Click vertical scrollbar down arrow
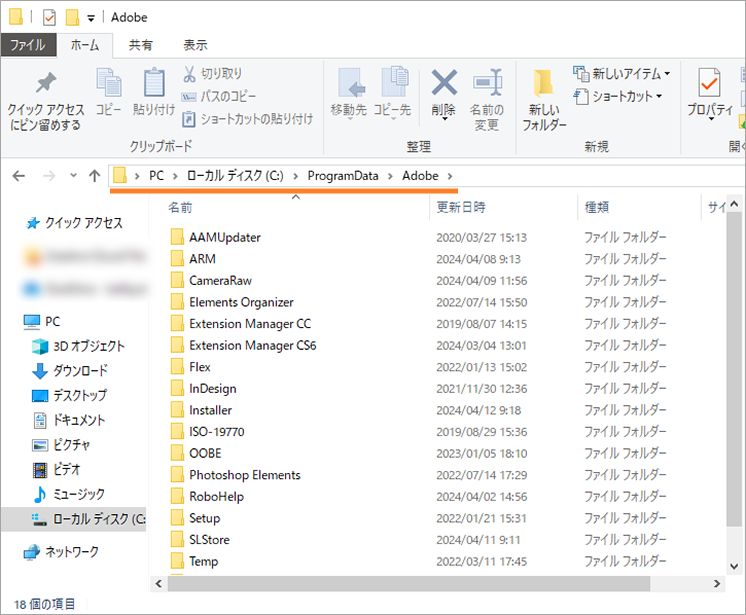The width and height of the screenshot is (746, 615). [x=734, y=566]
